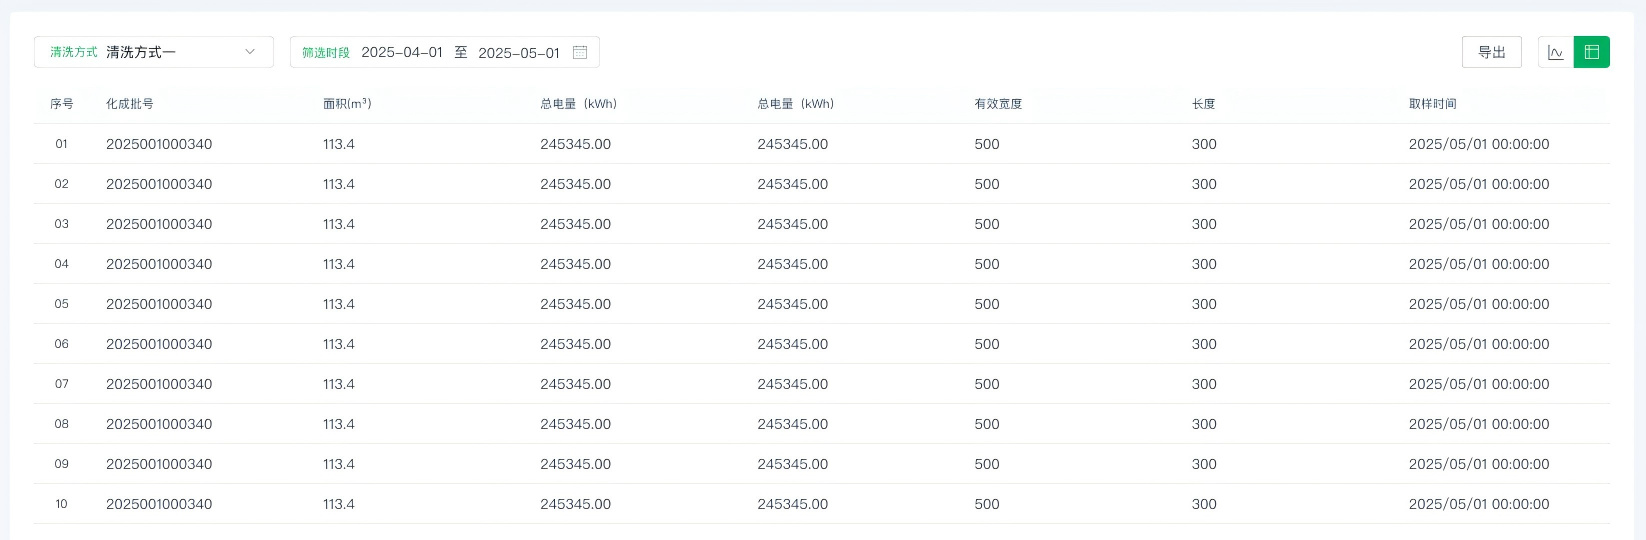
Task: Click the 面积(m³) column header
Action: [347, 104]
